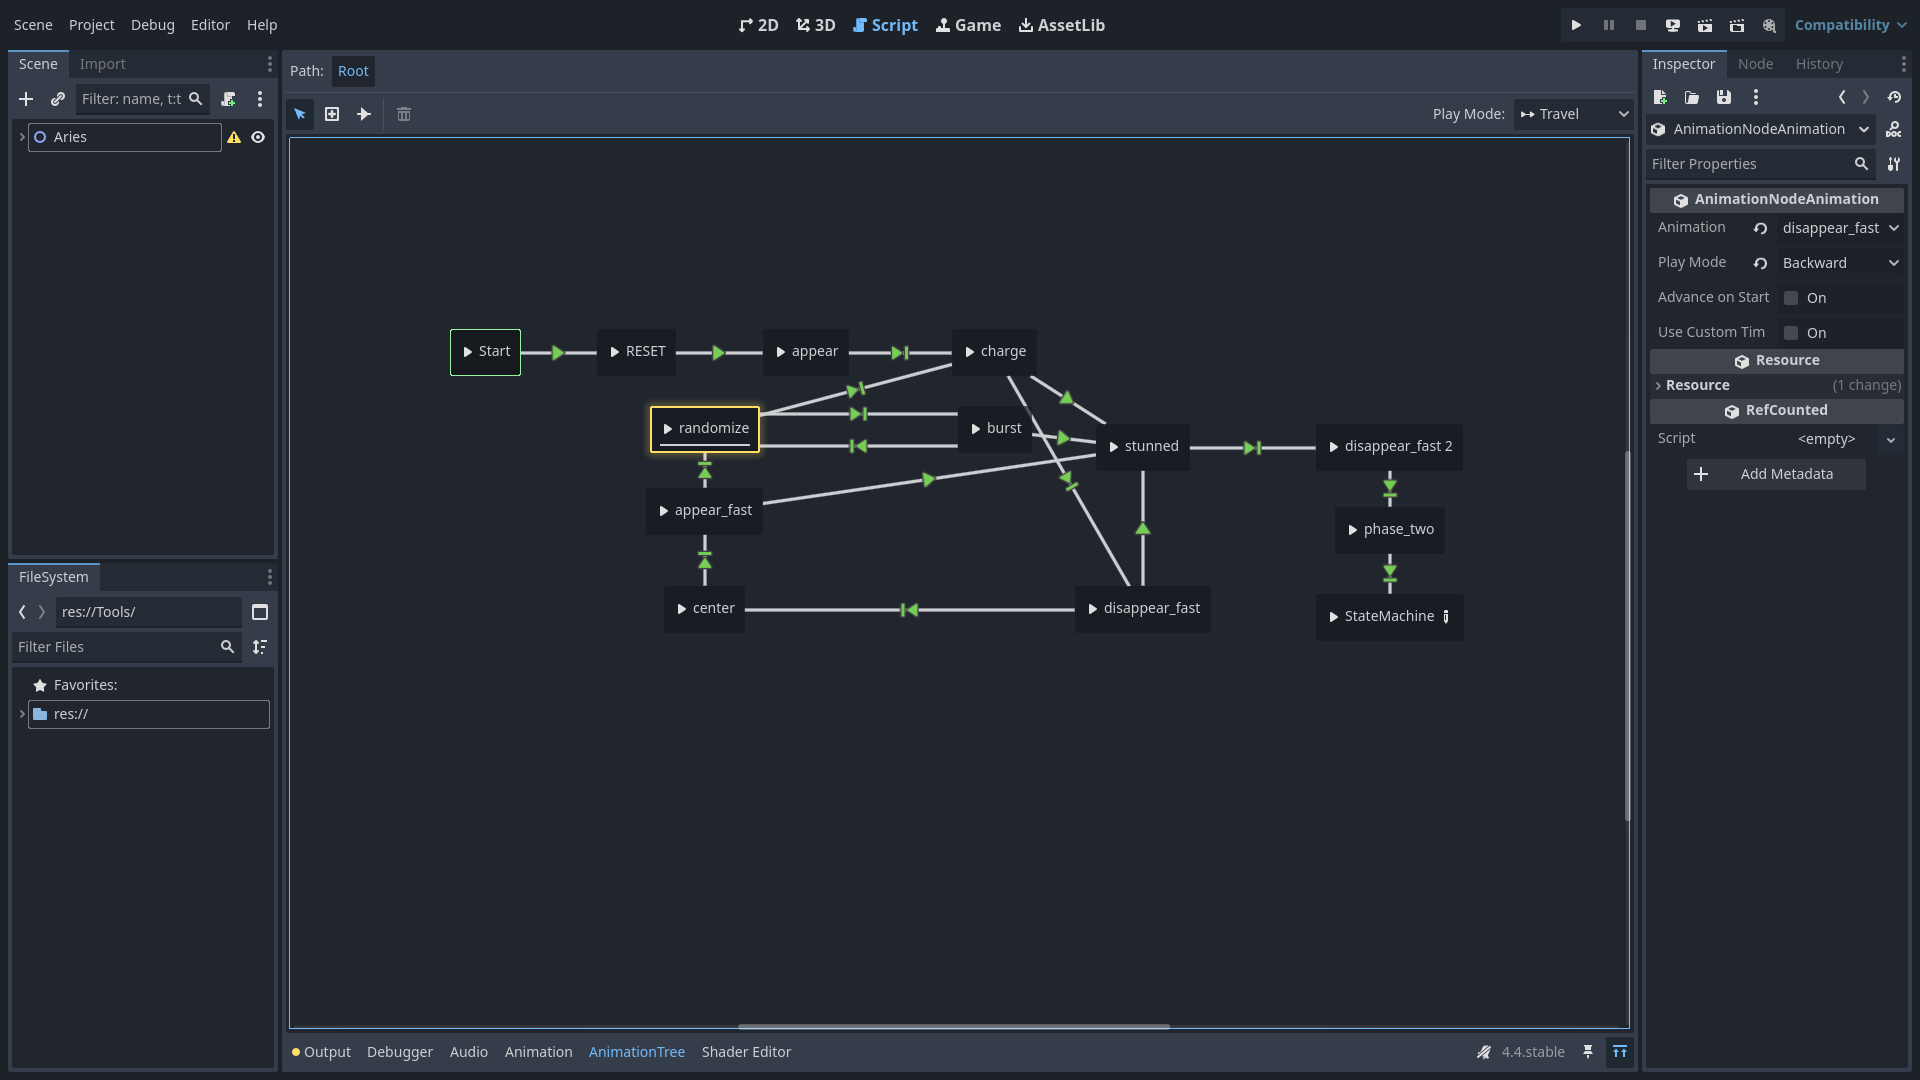Click the warning icon on Aries node
1920x1080 pixels.
pyautogui.click(x=234, y=137)
